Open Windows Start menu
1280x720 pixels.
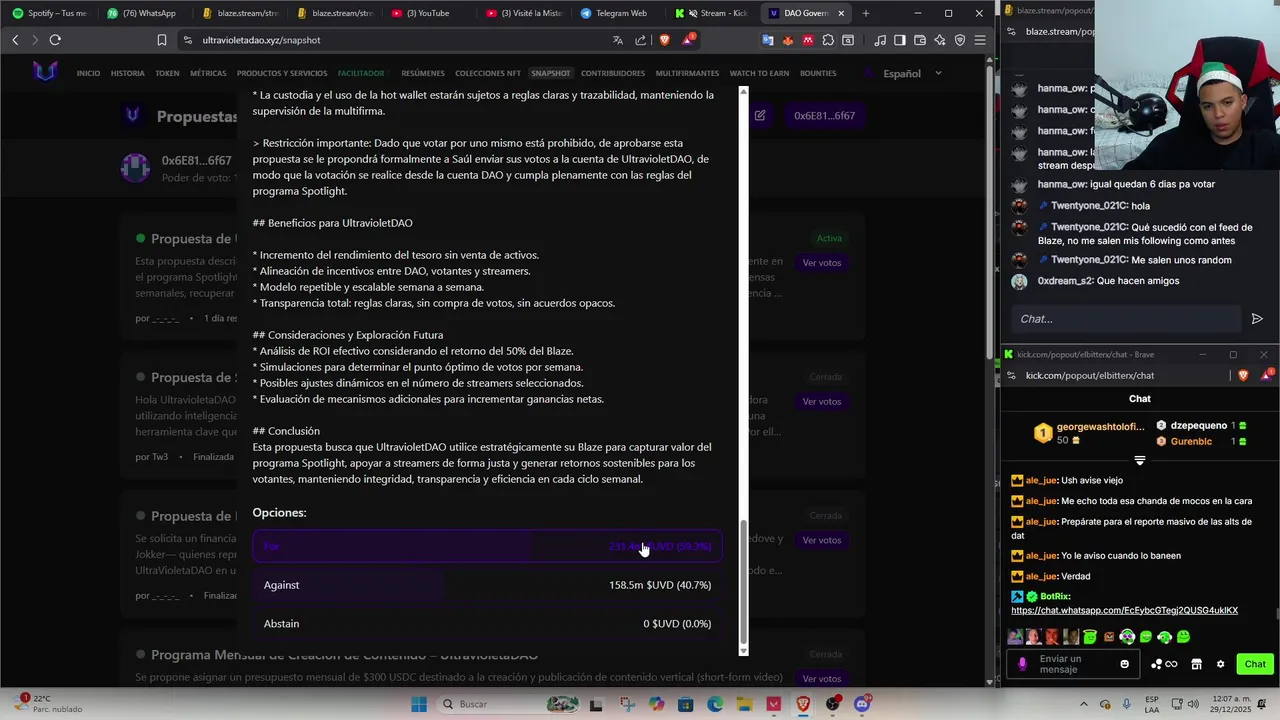tap(419, 704)
